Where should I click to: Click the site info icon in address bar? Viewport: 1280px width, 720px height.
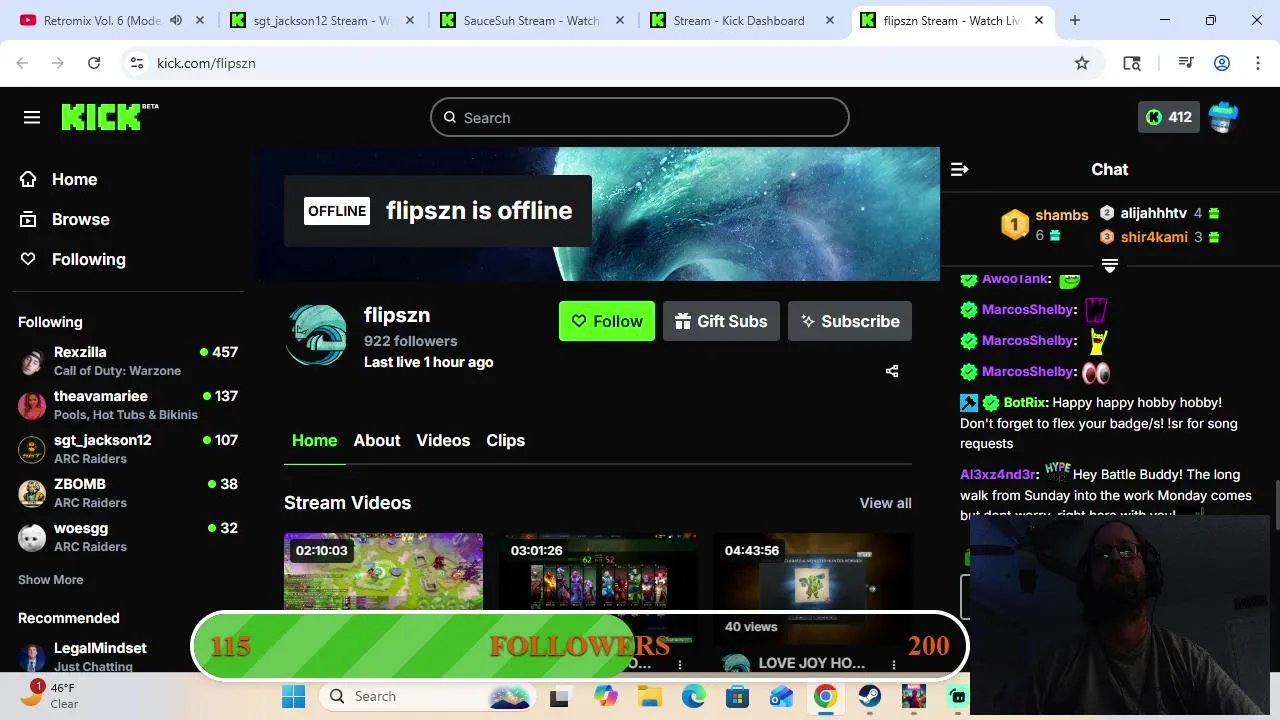pyautogui.click(x=137, y=63)
